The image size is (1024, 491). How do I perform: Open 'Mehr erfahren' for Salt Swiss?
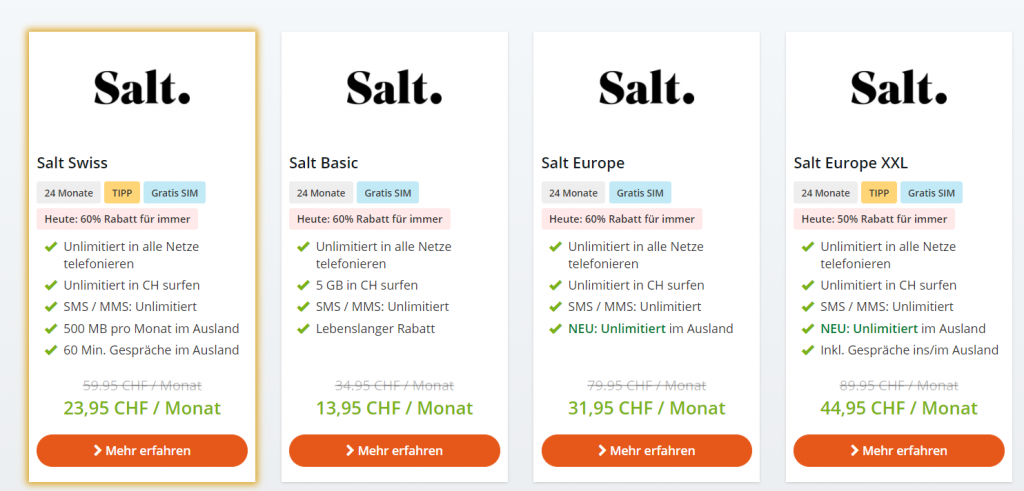142,450
